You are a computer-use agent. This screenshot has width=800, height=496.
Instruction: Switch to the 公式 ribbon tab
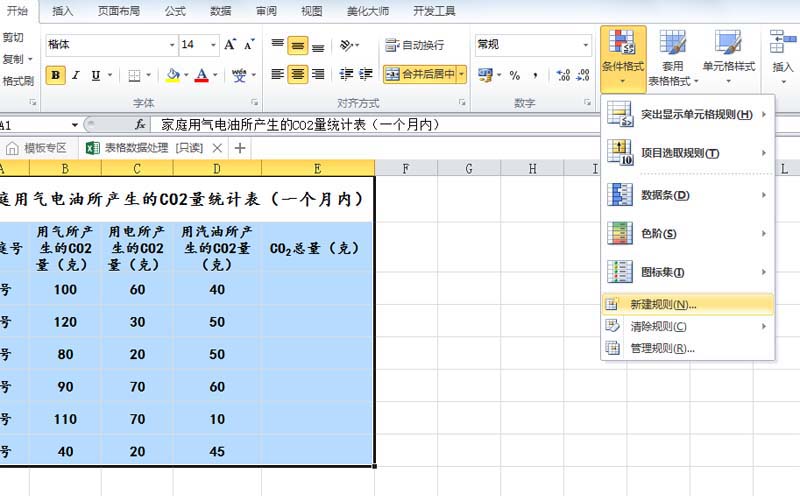pyautogui.click(x=175, y=11)
